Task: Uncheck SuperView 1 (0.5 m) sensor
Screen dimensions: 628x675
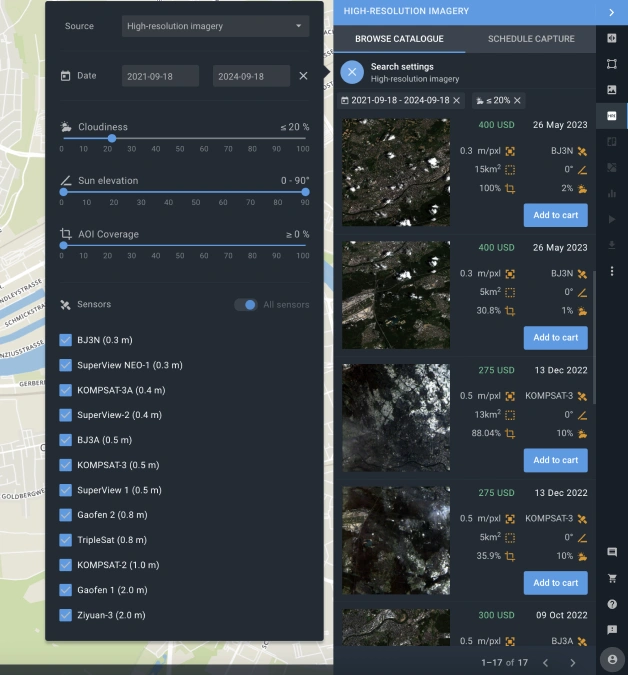Action: [65, 490]
